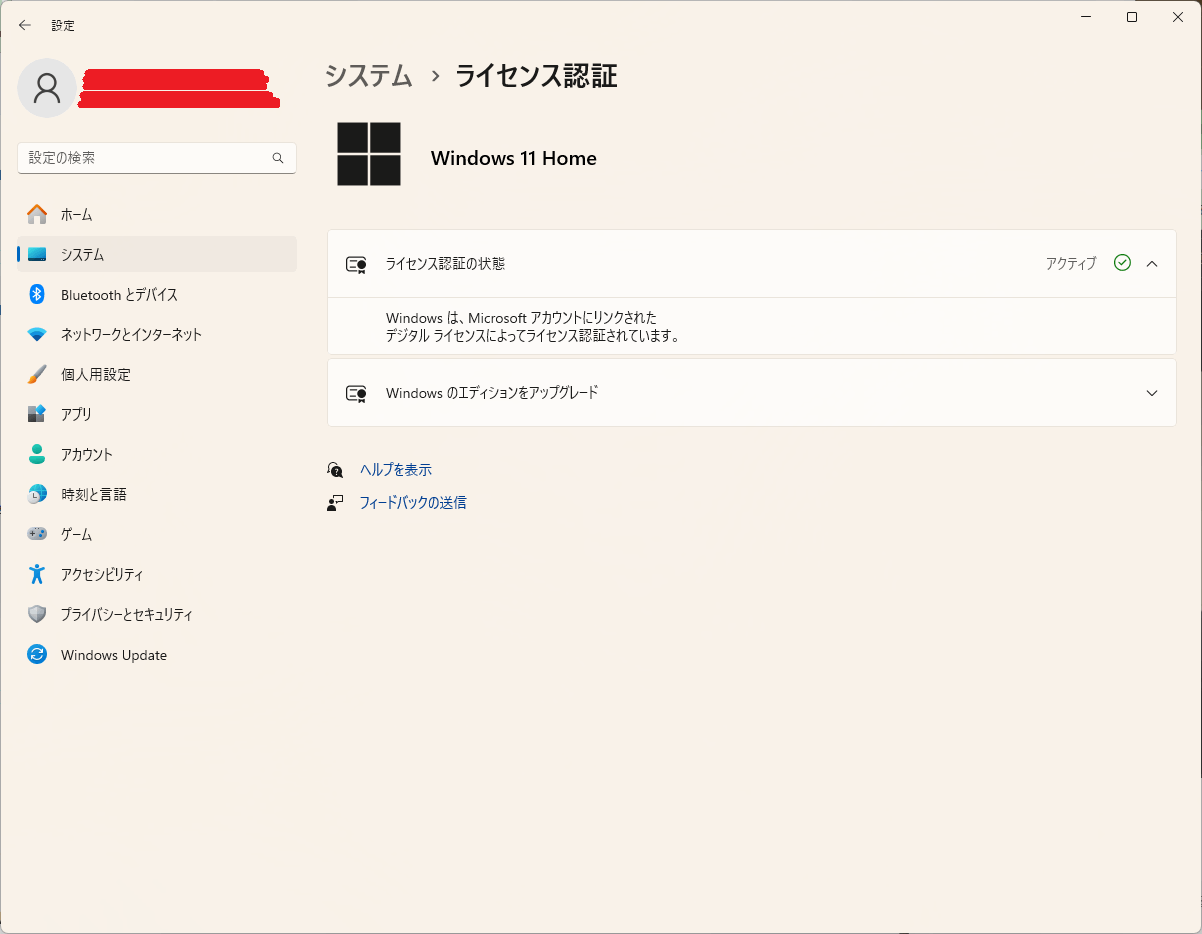This screenshot has height=934, width=1202.
Task: Click ライセンス認証 breadcrumb title
Action: point(536,76)
